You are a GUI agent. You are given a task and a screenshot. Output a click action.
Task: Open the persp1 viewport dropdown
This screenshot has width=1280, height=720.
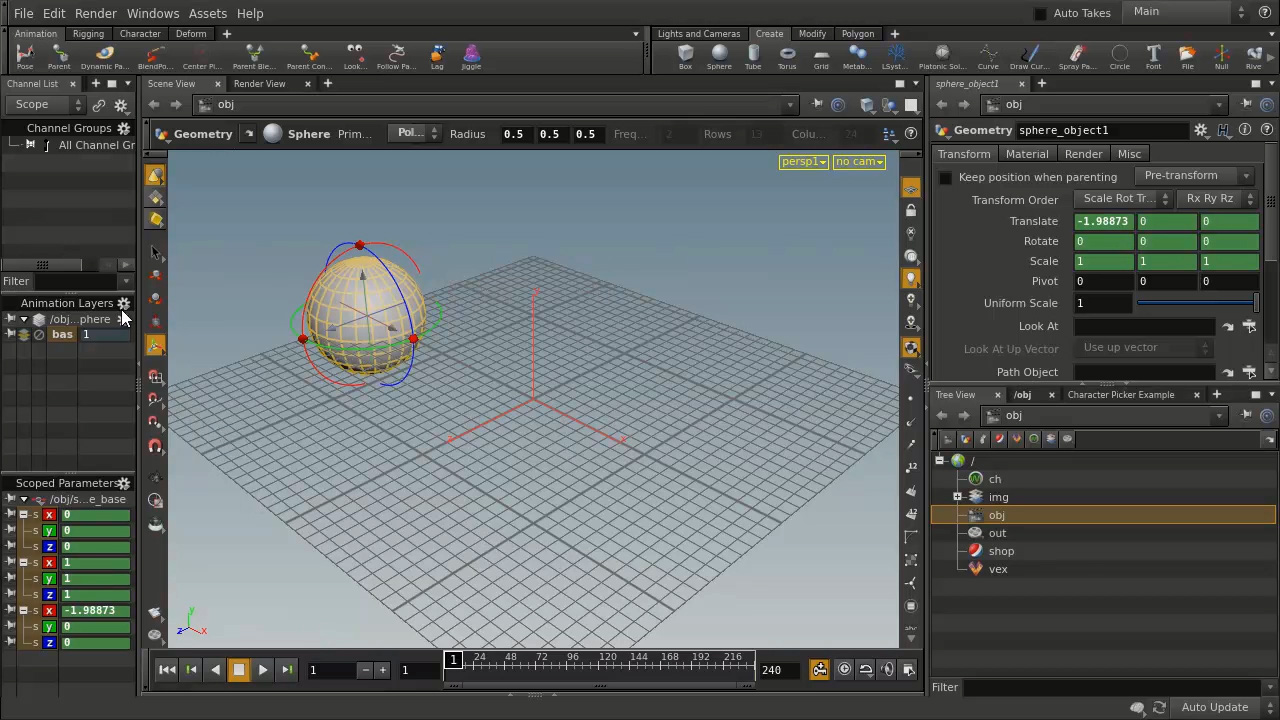click(803, 161)
